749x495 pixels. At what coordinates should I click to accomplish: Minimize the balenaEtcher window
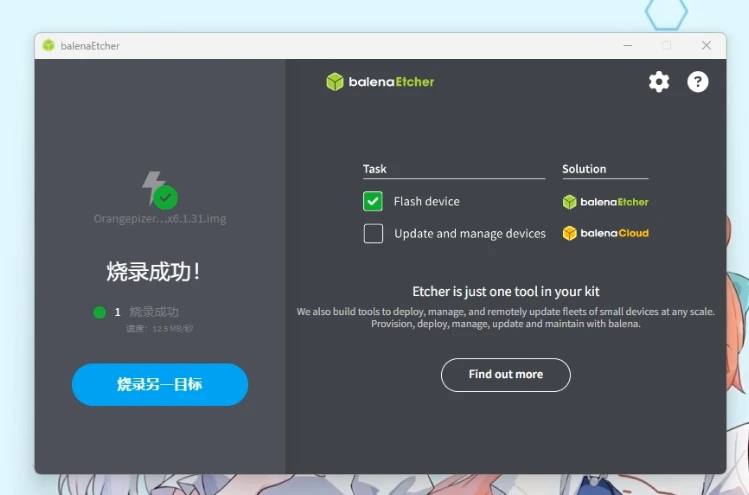click(x=628, y=45)
